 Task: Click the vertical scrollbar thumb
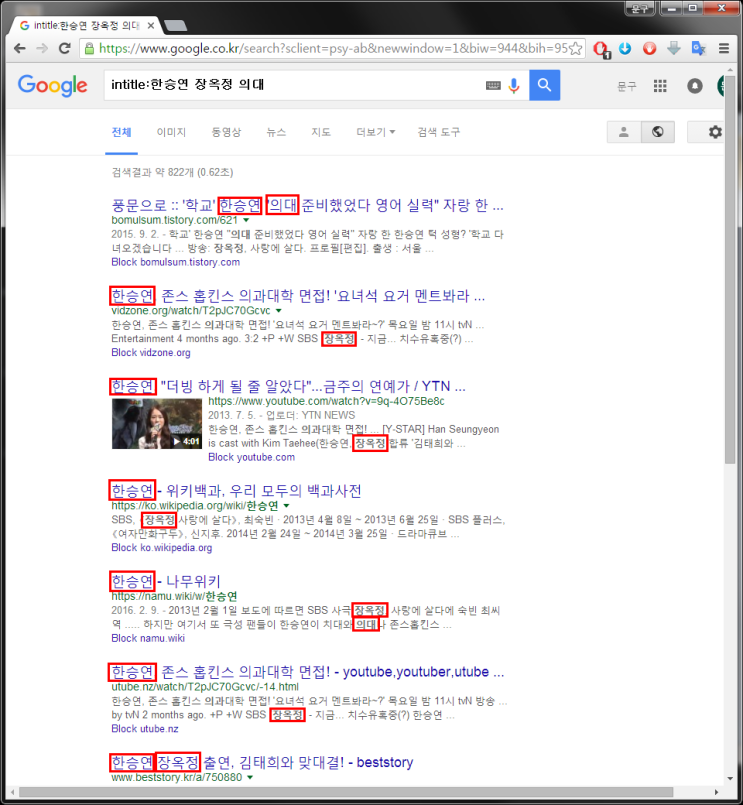730,270
